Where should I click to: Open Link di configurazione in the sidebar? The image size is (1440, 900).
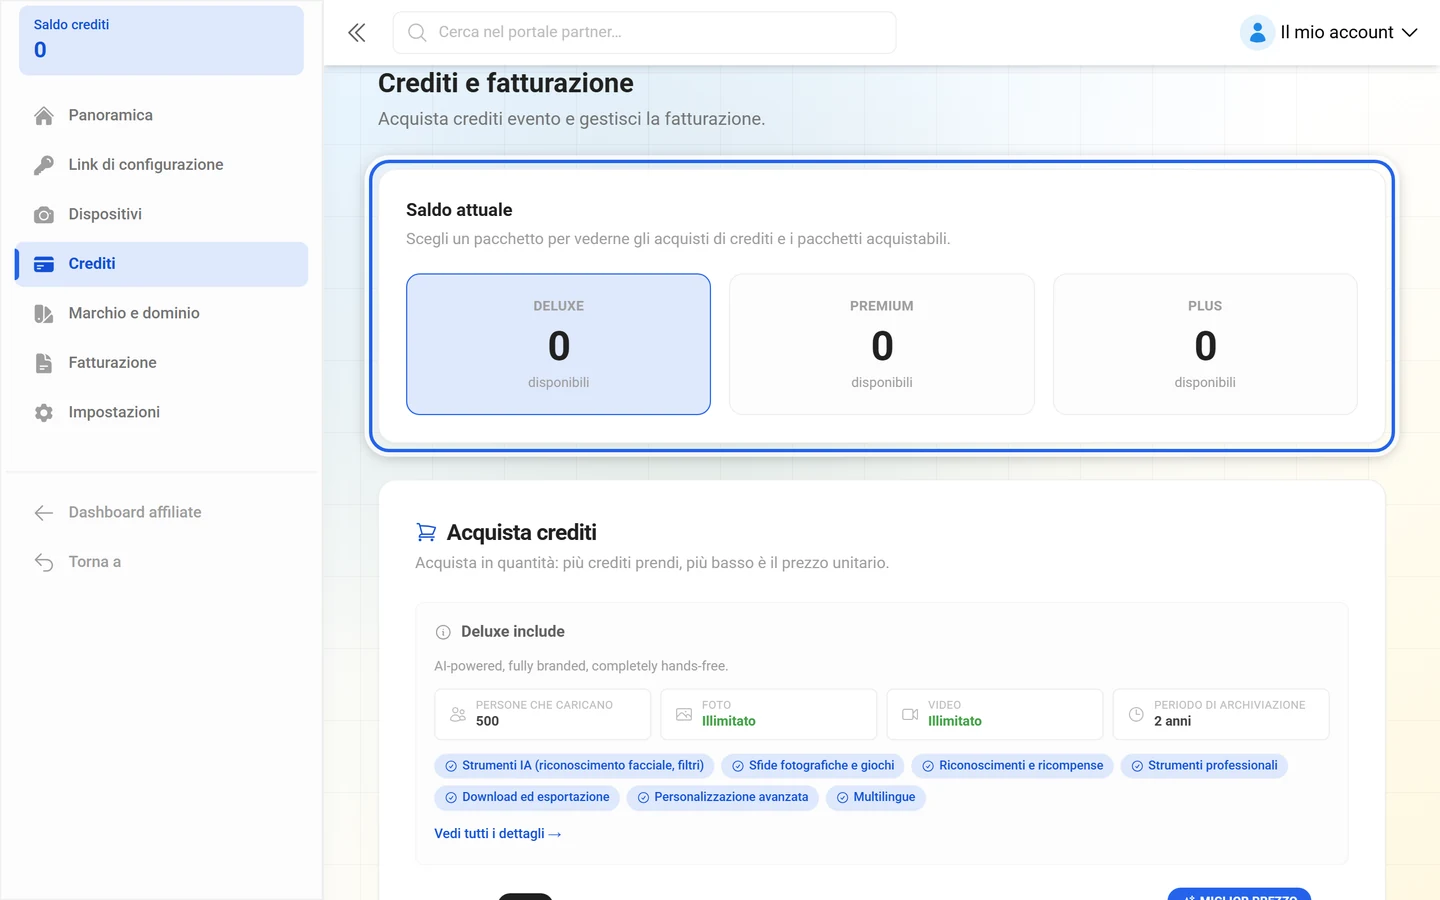pyautogui.click(x=161, y=165)
